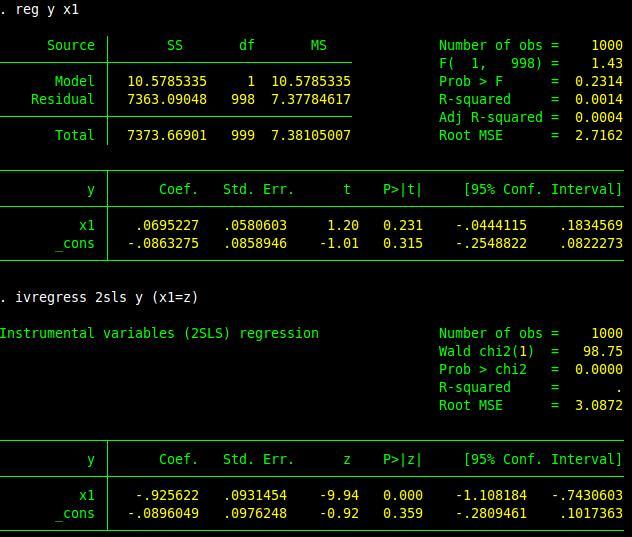Click the 'Instrumental variables (2SLS) regression' title

159,333
